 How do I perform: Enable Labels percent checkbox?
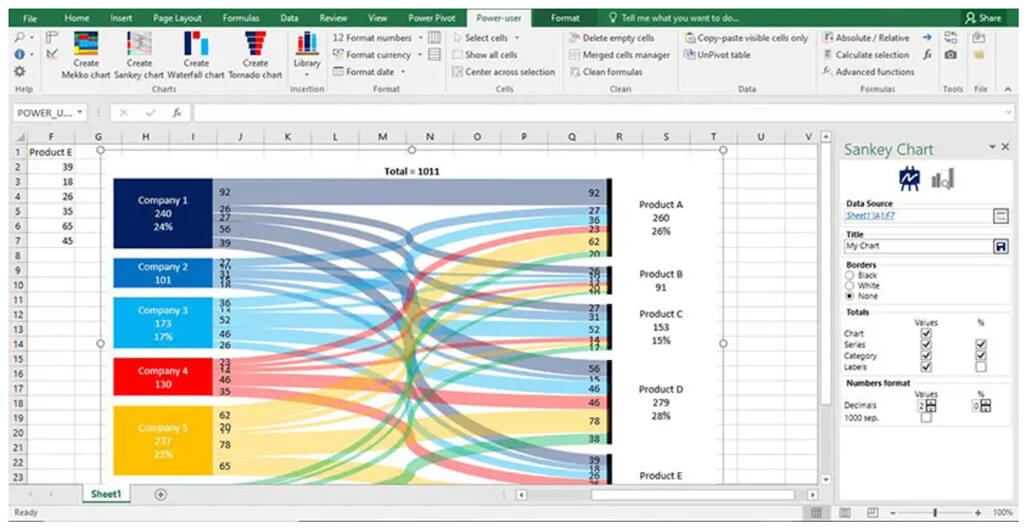tap(980, 367)
